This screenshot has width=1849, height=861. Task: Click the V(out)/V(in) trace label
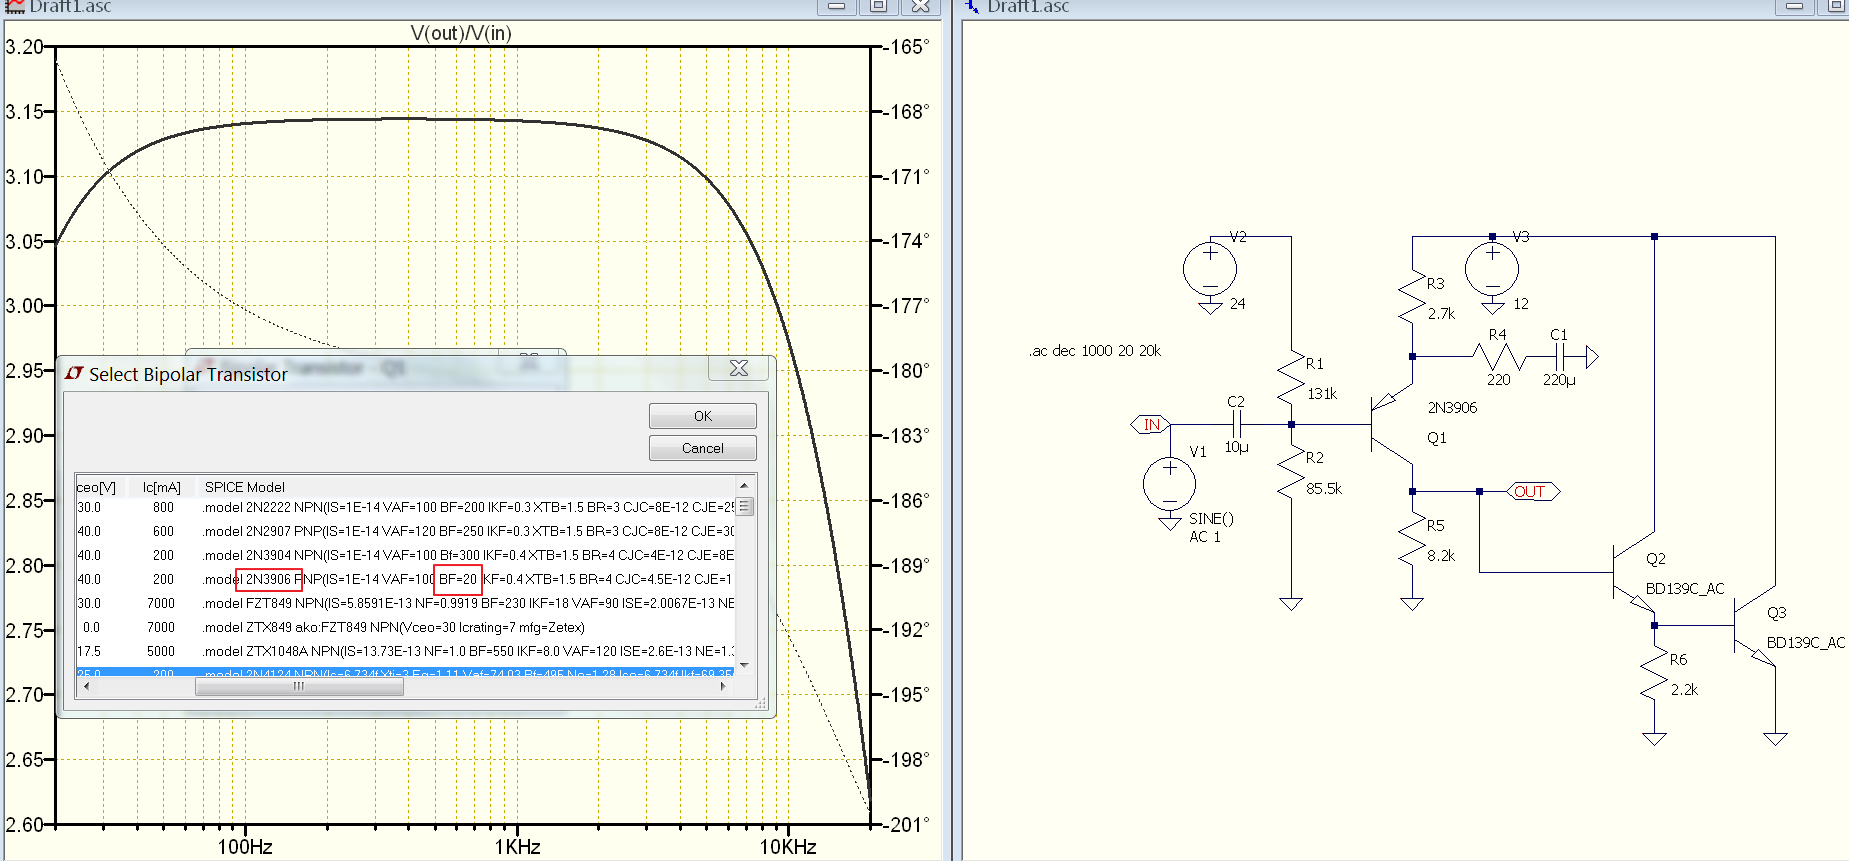coord(461,33)
